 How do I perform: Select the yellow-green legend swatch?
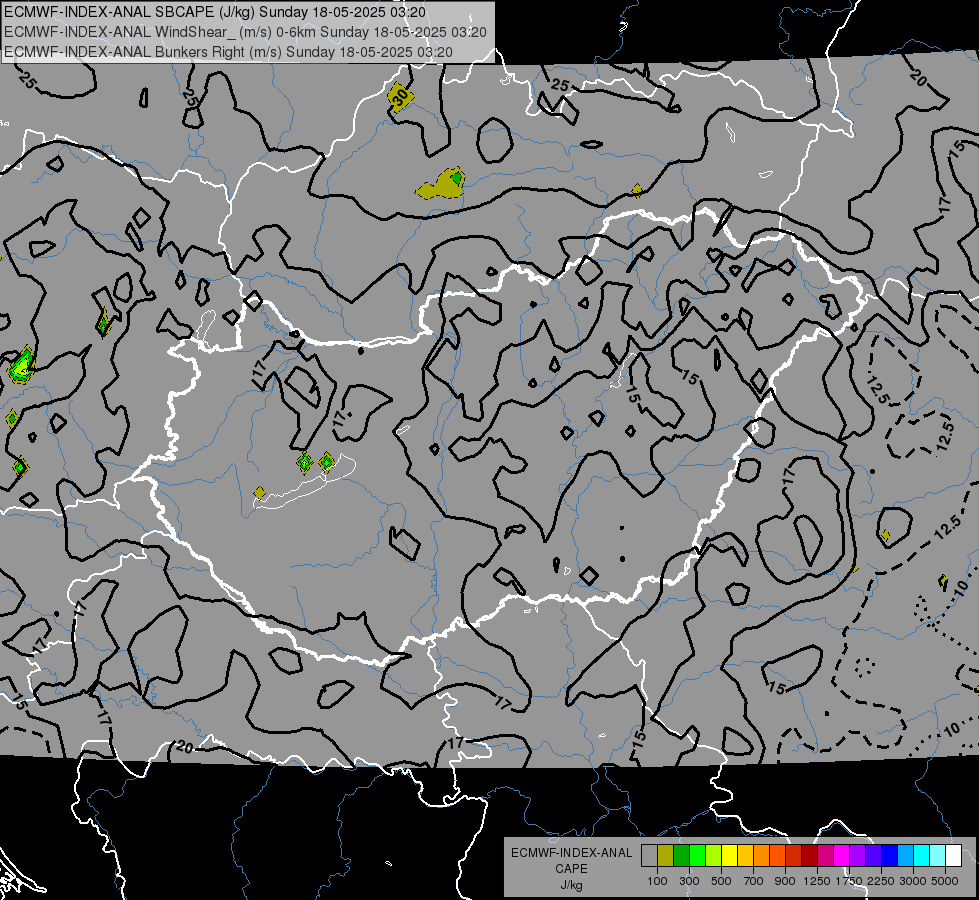pyautogui.click(x=714, y=856)
